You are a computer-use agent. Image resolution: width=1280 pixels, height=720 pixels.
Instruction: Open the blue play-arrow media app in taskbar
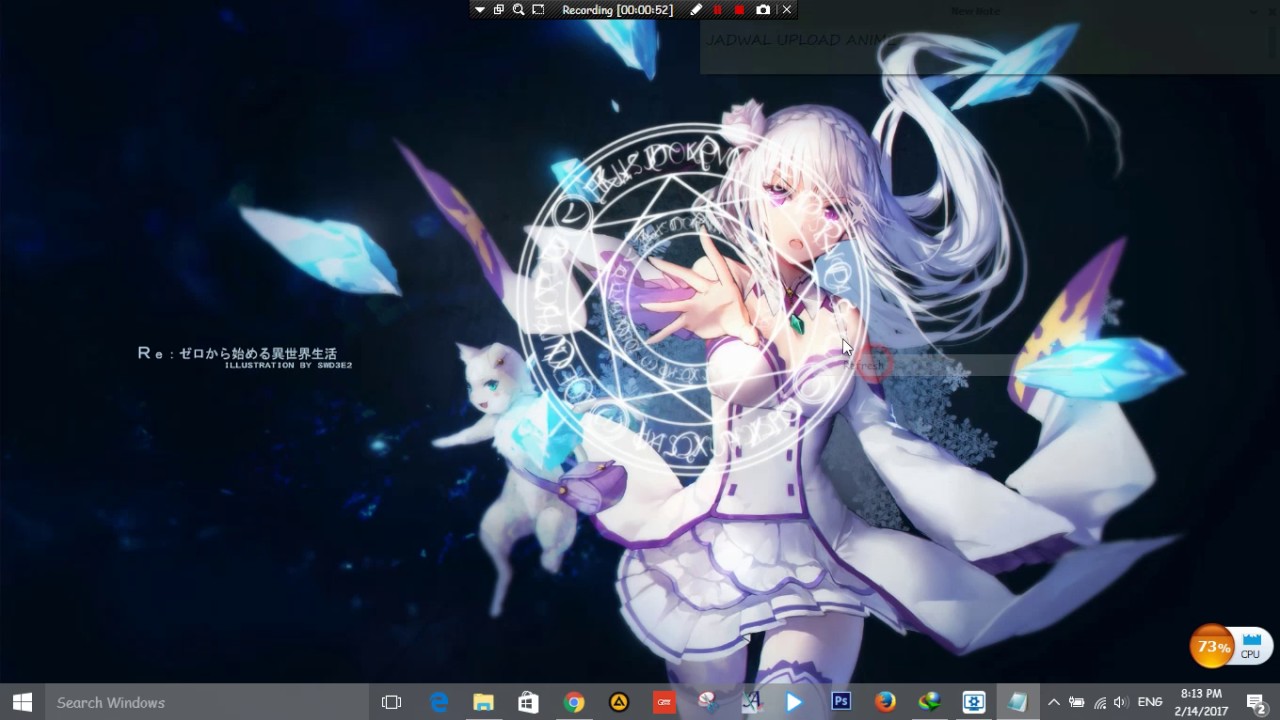[x=795, y=702]
